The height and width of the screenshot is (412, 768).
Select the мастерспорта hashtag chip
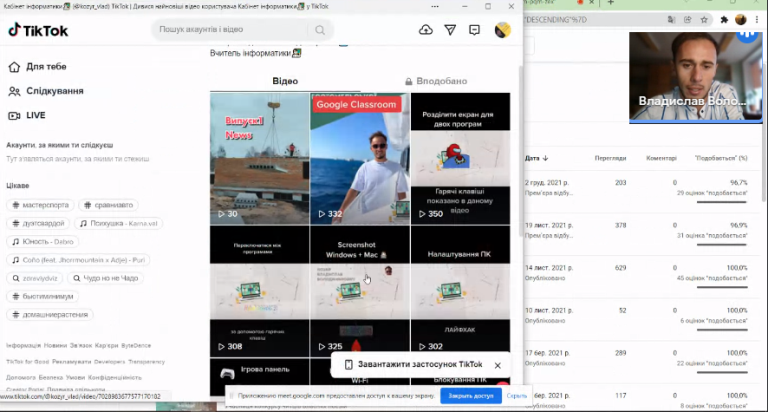41,205
